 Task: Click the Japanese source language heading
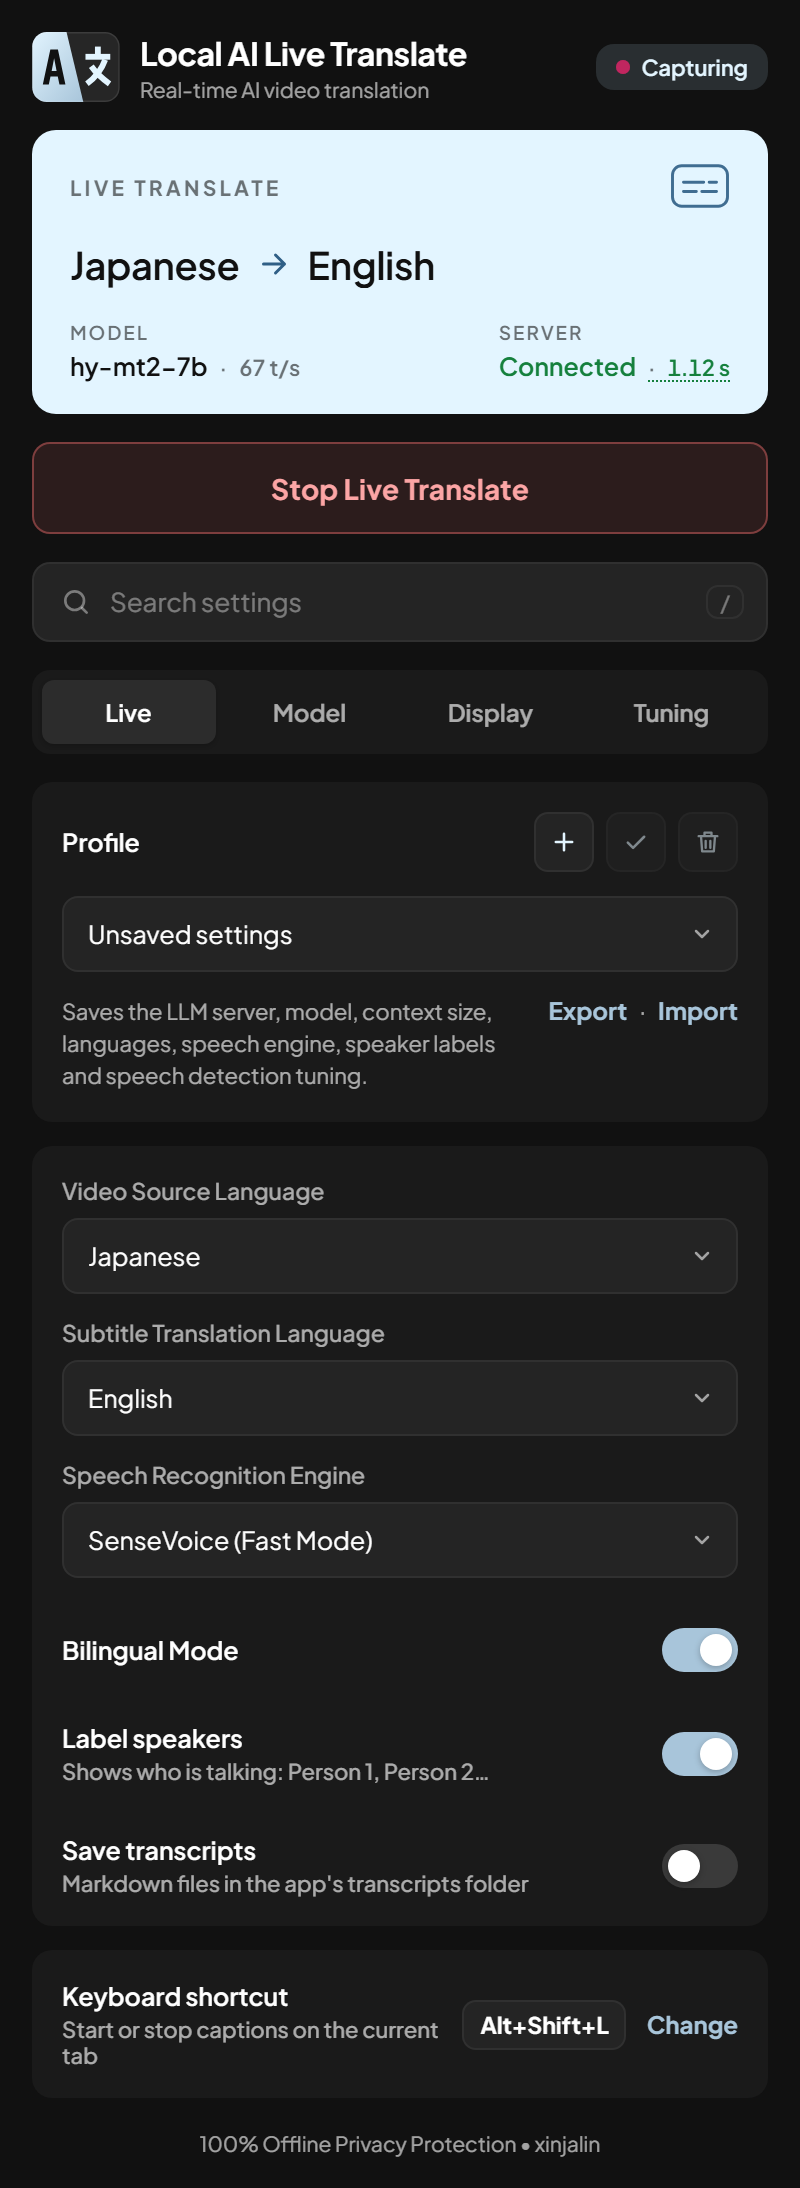pos(154,266)
